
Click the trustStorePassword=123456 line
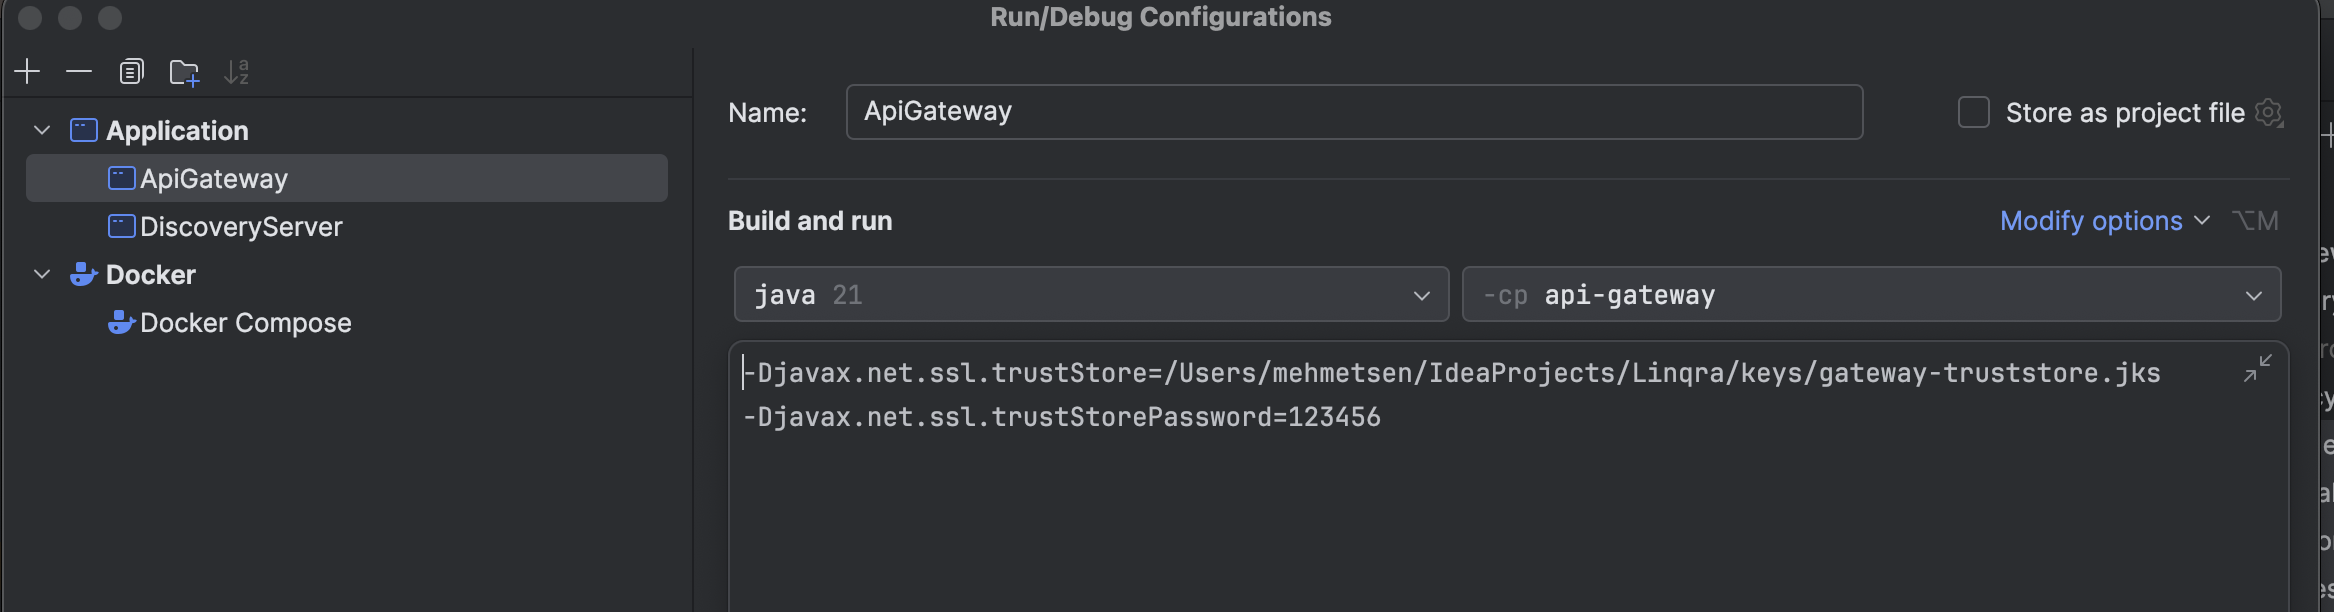(1061, 417)
